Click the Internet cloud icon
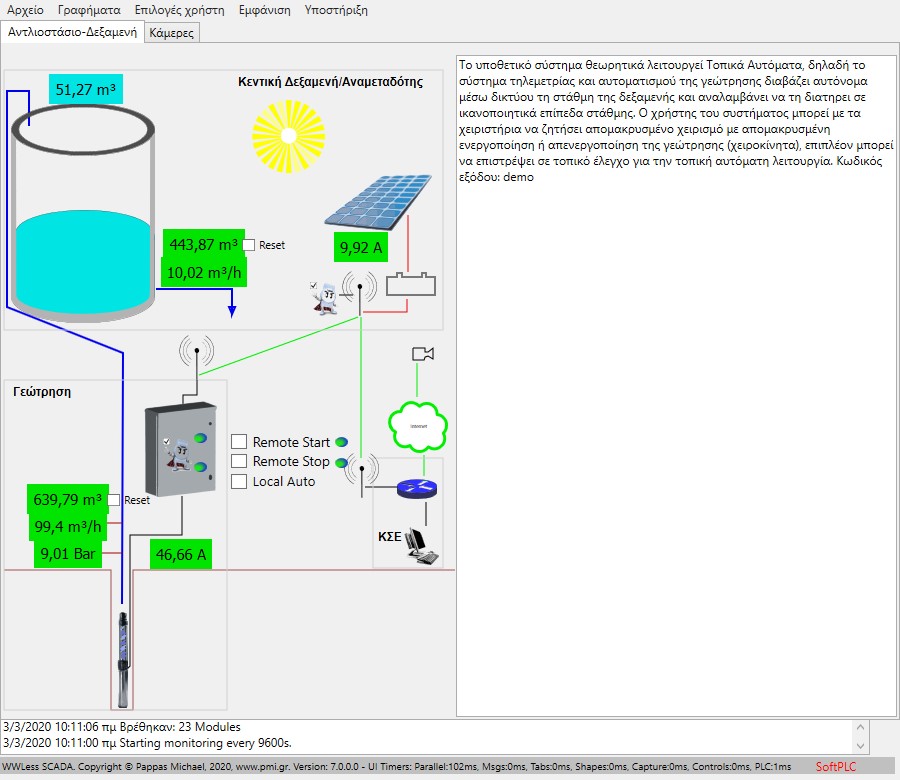 coord(417,425)
